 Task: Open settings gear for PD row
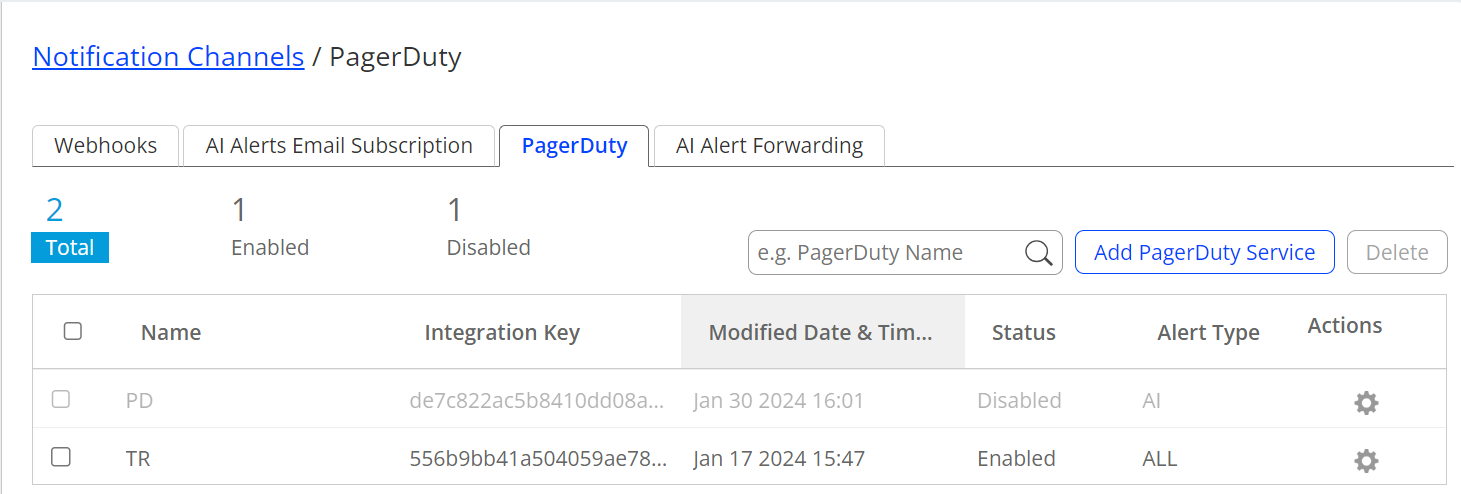pyautogui.click(x=1366, y=403)
